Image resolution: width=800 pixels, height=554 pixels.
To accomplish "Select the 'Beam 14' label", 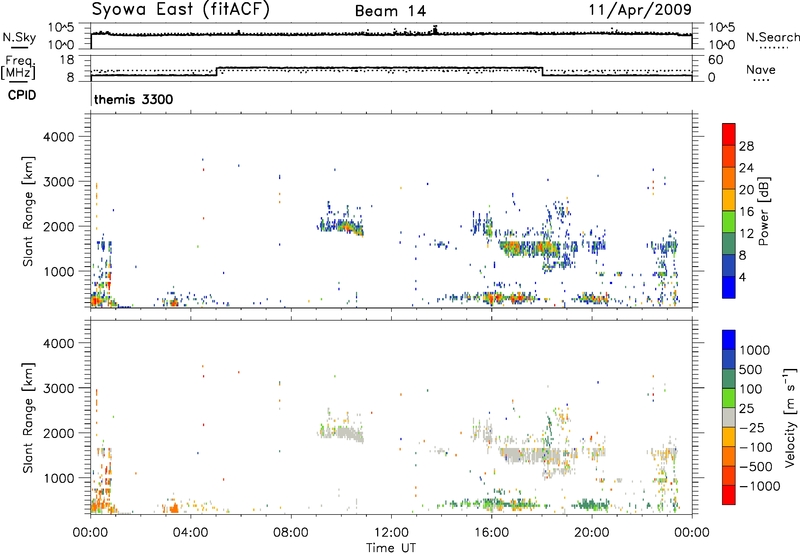I will [390, 11].
